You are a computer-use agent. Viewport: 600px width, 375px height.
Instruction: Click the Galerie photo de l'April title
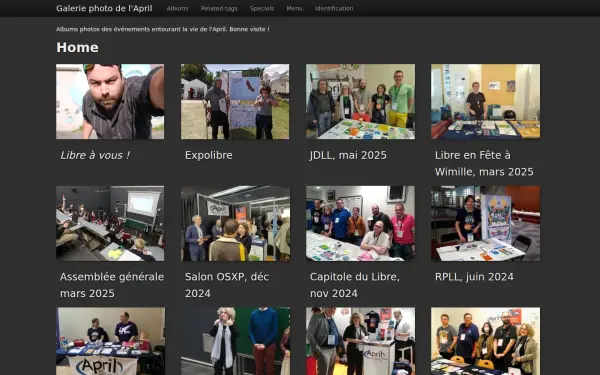(104, 8)
